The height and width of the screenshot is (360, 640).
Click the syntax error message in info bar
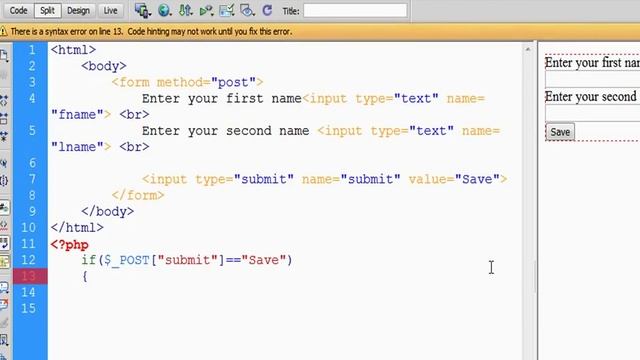point(151,31)
